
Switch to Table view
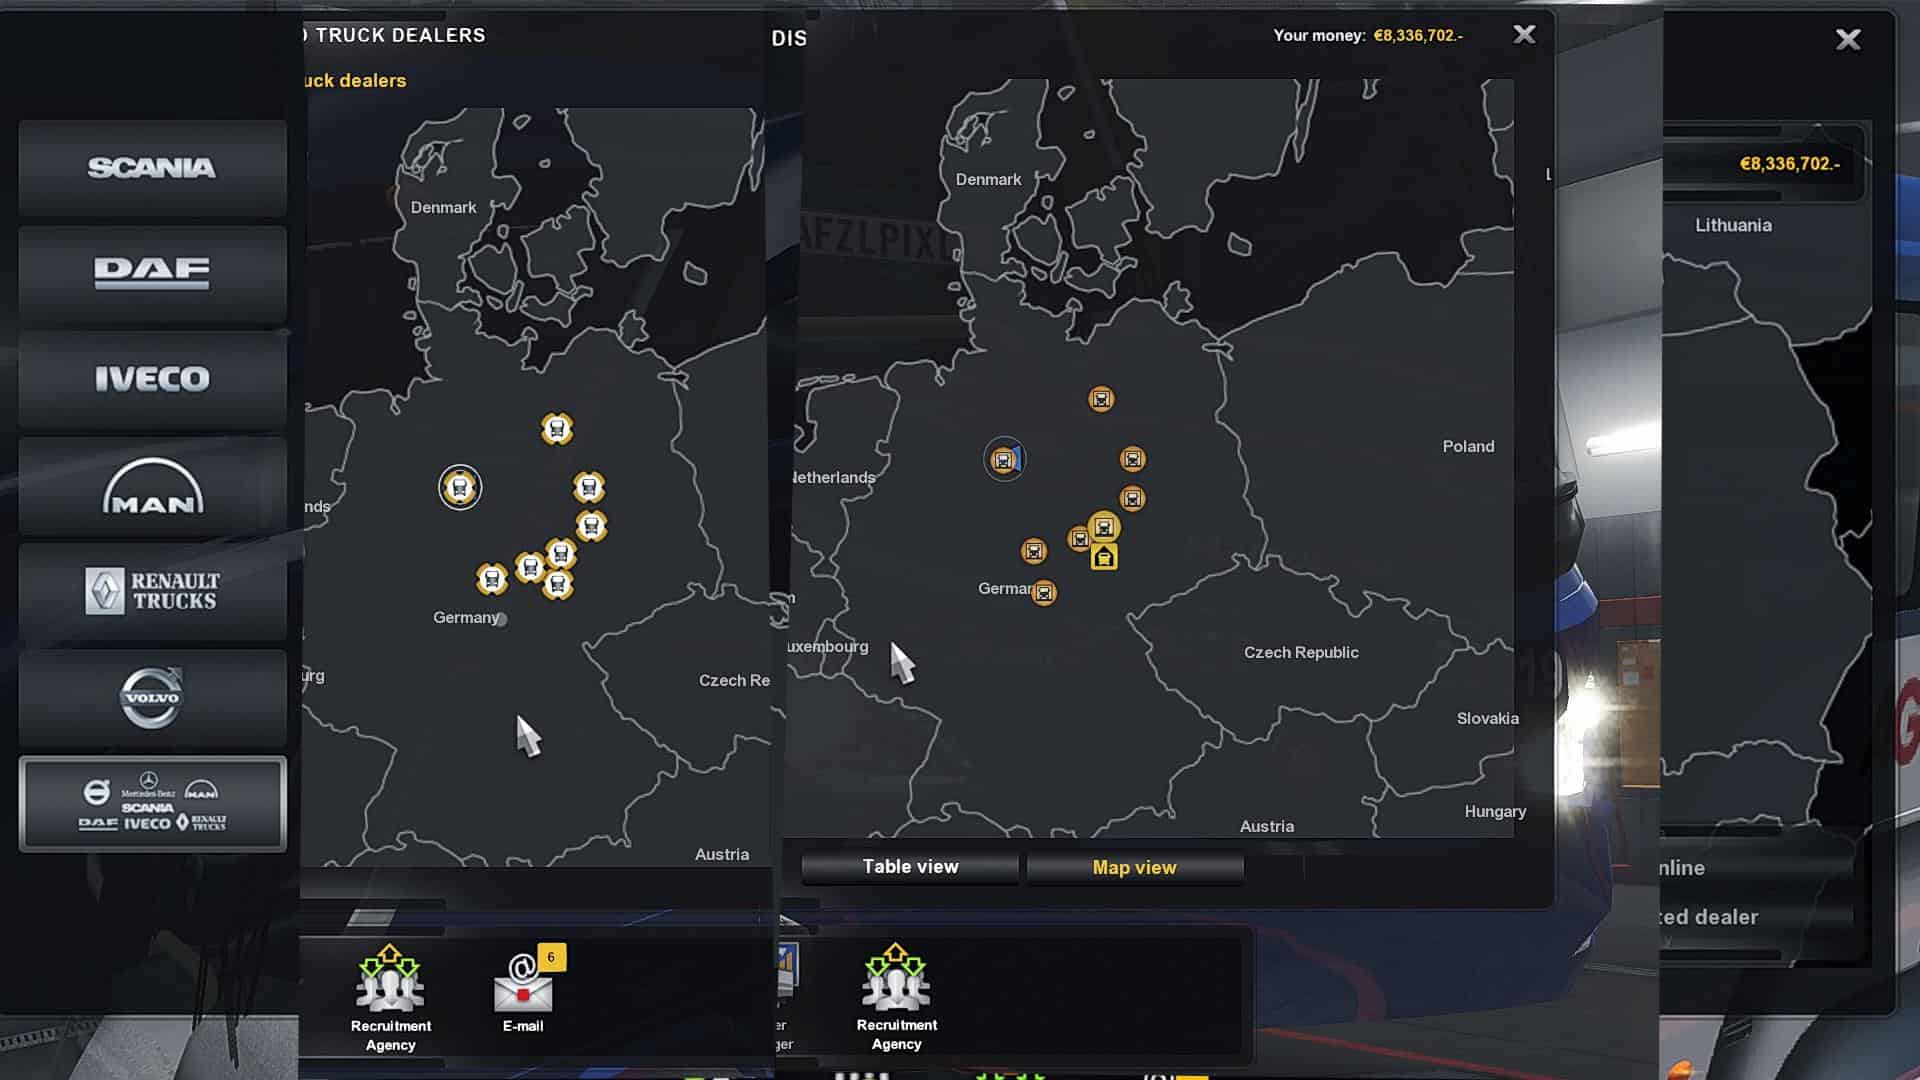coord(910,867)
